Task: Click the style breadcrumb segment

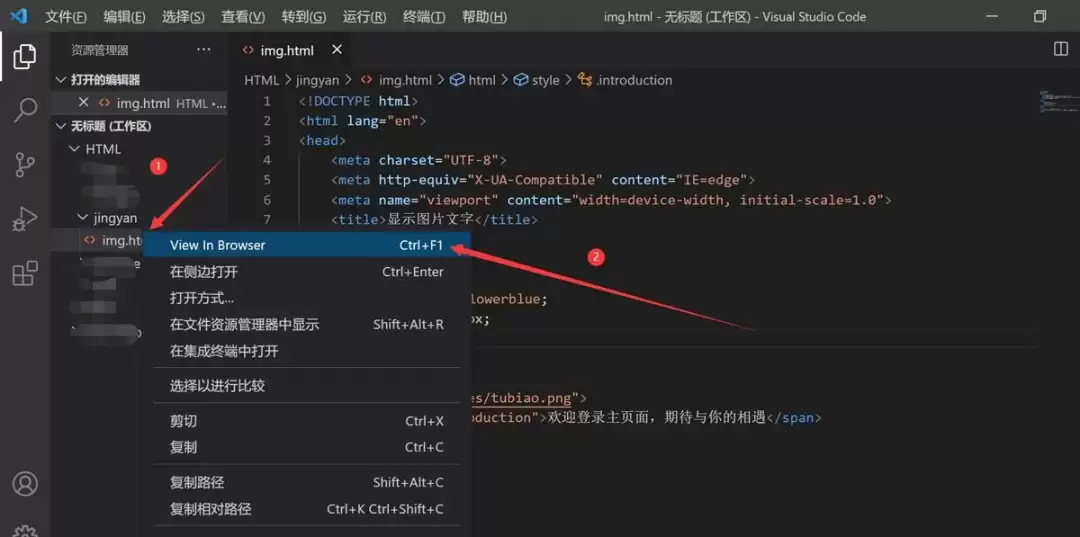Action: [x=545, y=80]
